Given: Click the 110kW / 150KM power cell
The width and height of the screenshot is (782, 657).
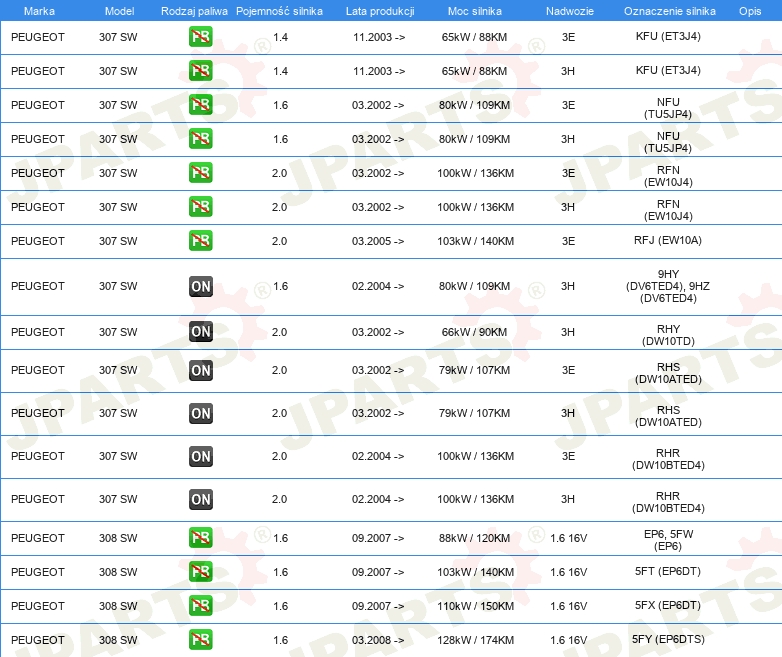Looking at the screenshot, I should 475,606.
